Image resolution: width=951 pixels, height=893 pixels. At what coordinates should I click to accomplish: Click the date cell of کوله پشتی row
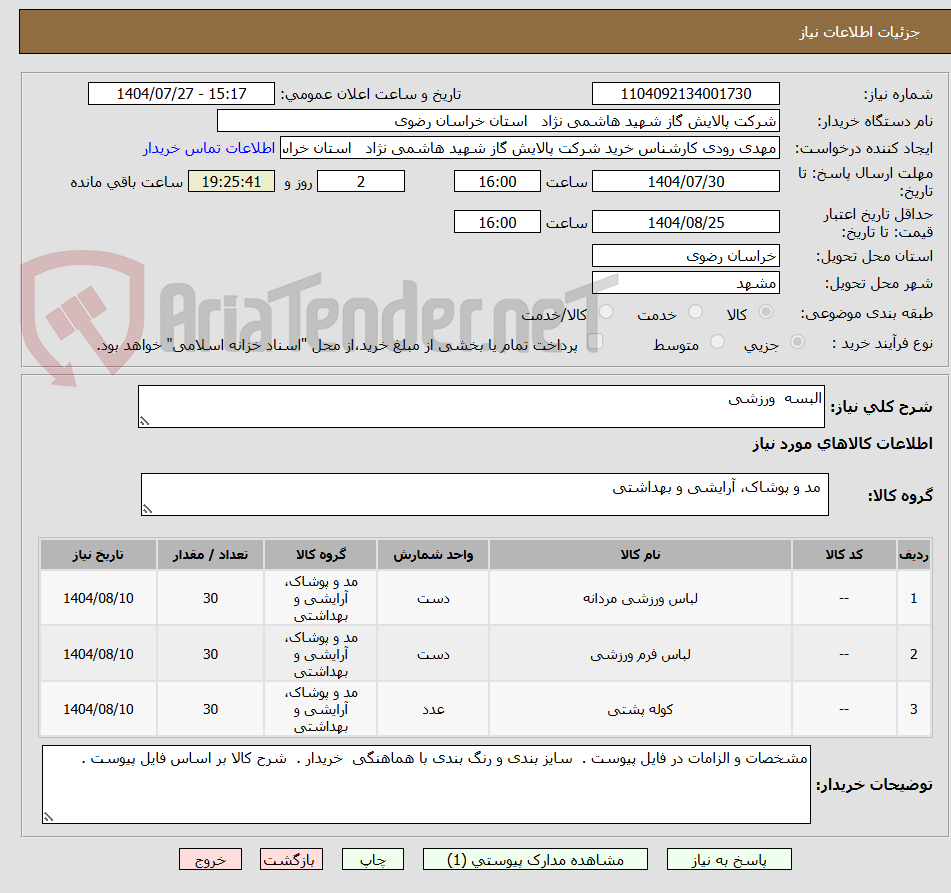point(98,709)
